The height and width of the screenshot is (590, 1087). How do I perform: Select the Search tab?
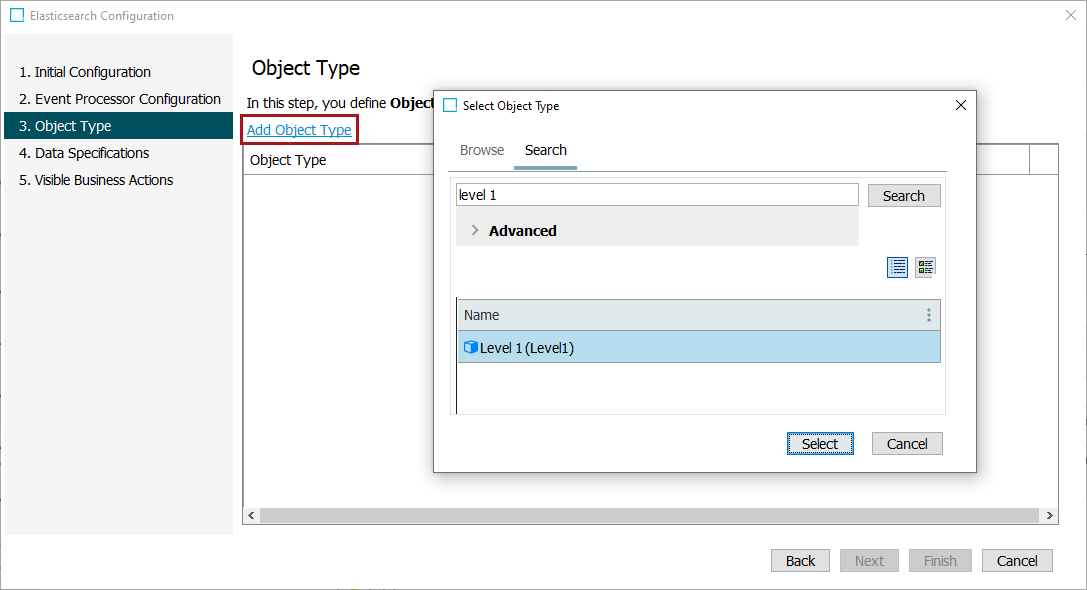(x=545, y=150)
